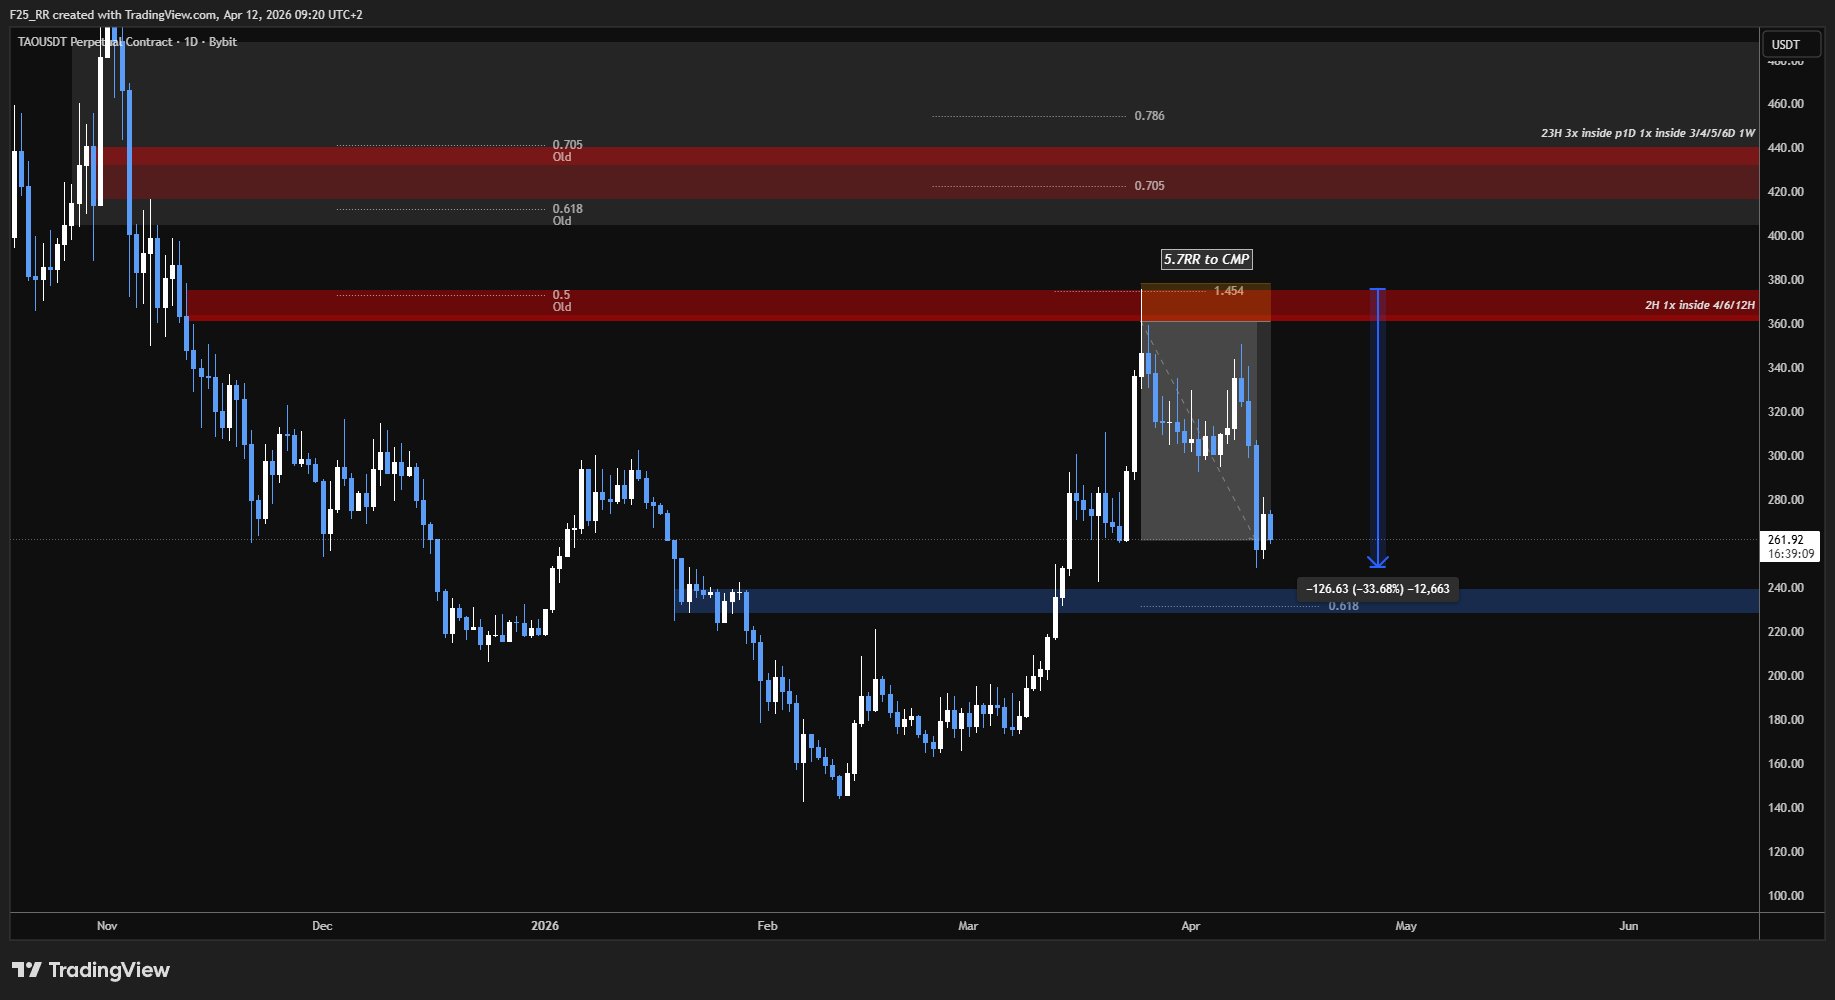Click the 180.00 price axis label
The height and width of the screenshot is (1000, 1835).
1785,720
